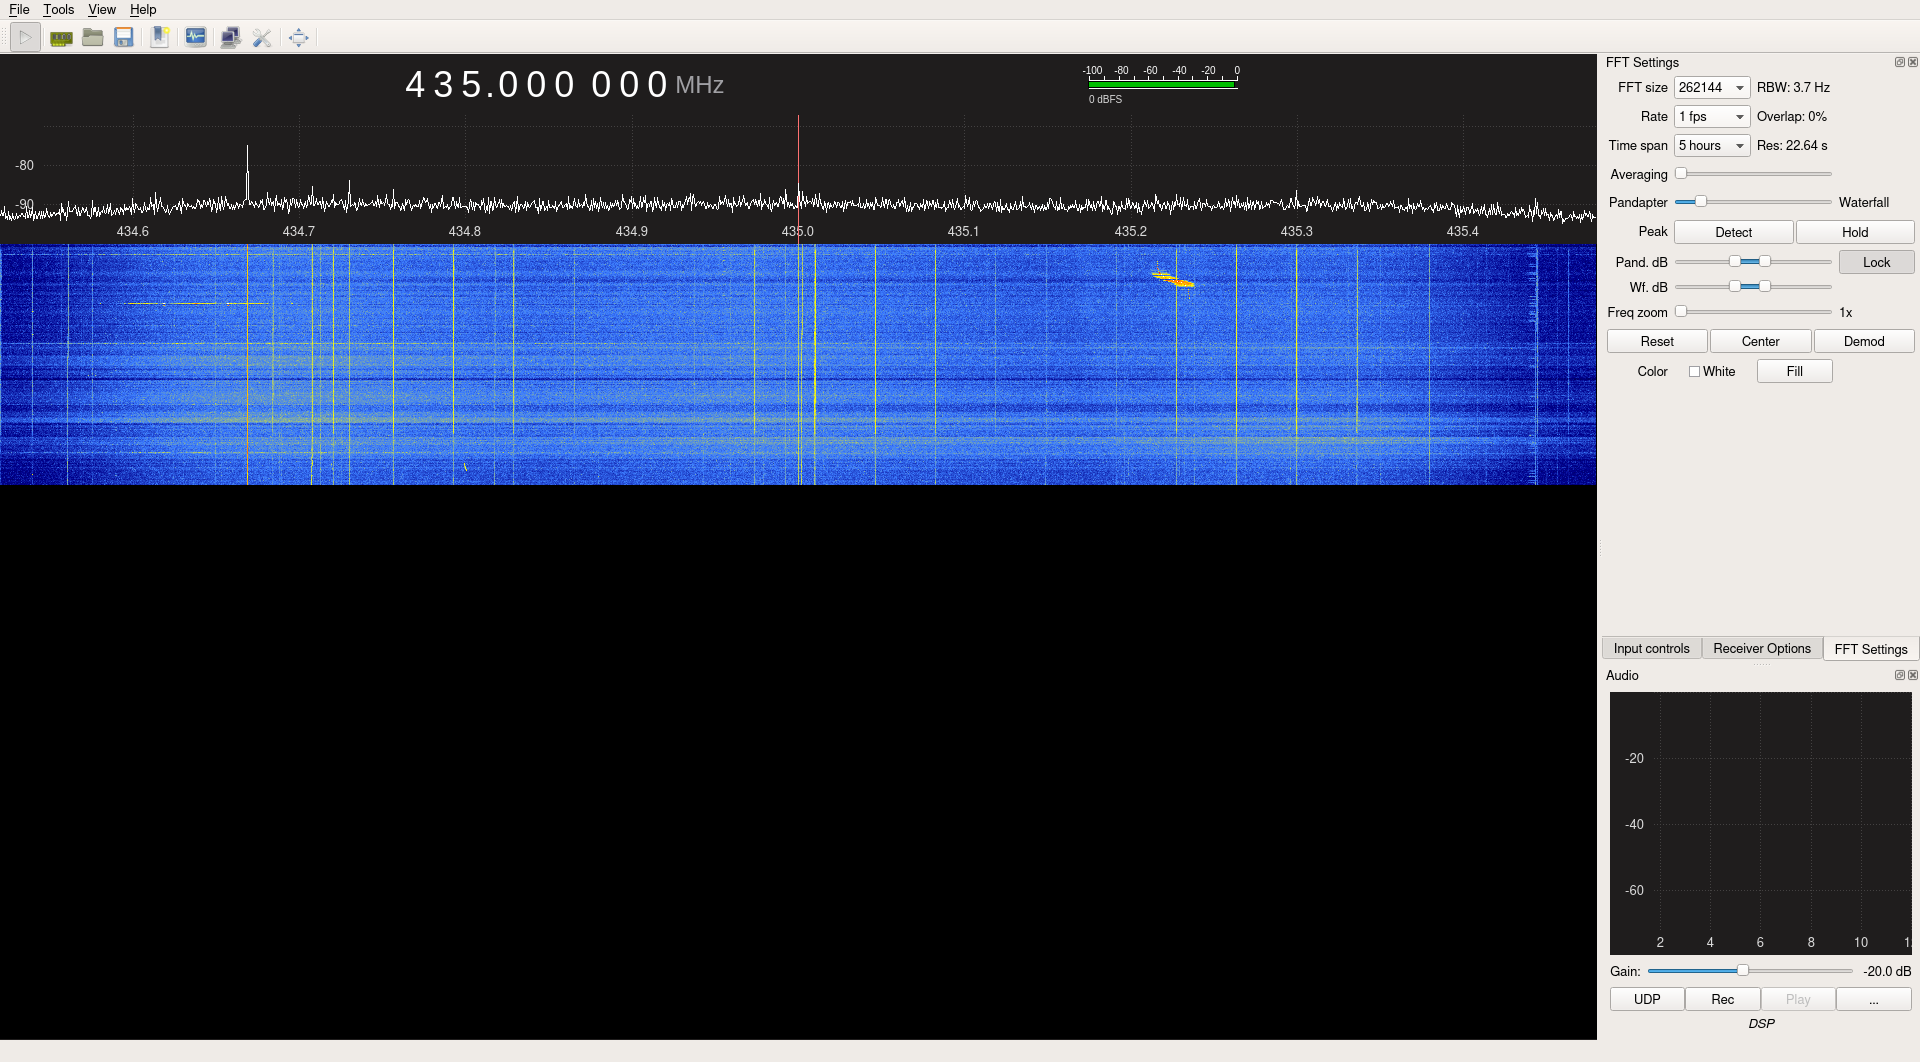Adjust the Pand. dB range slider
The width and height of the screenshot is (1920, 1062).
1753,262
